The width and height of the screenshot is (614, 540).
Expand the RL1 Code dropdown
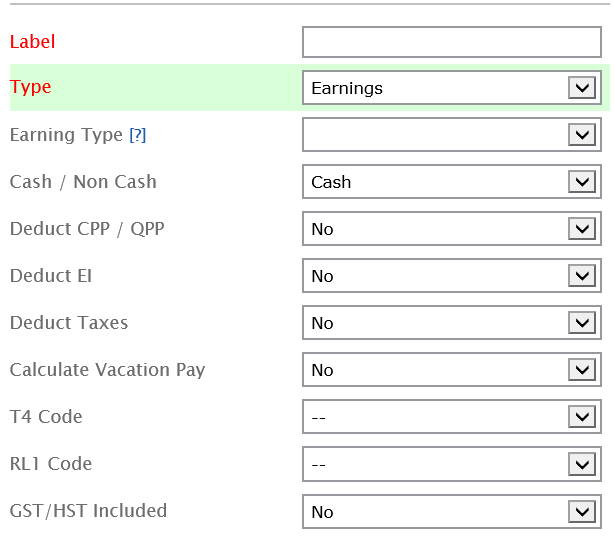(451, 464)
